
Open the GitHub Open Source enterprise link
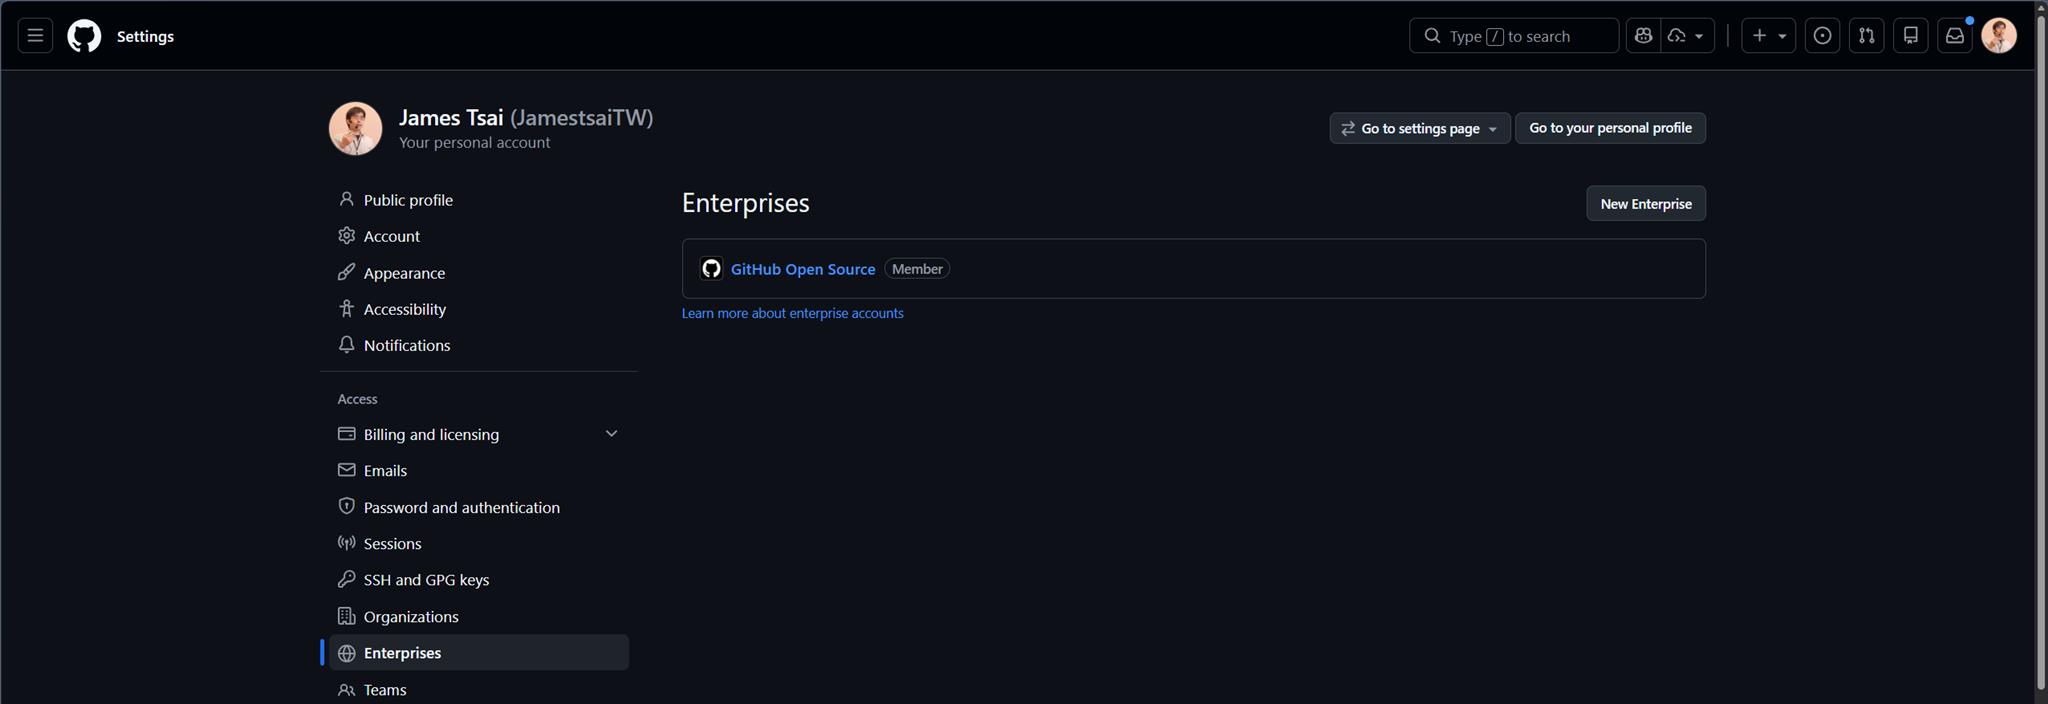(x=802, y=269)
